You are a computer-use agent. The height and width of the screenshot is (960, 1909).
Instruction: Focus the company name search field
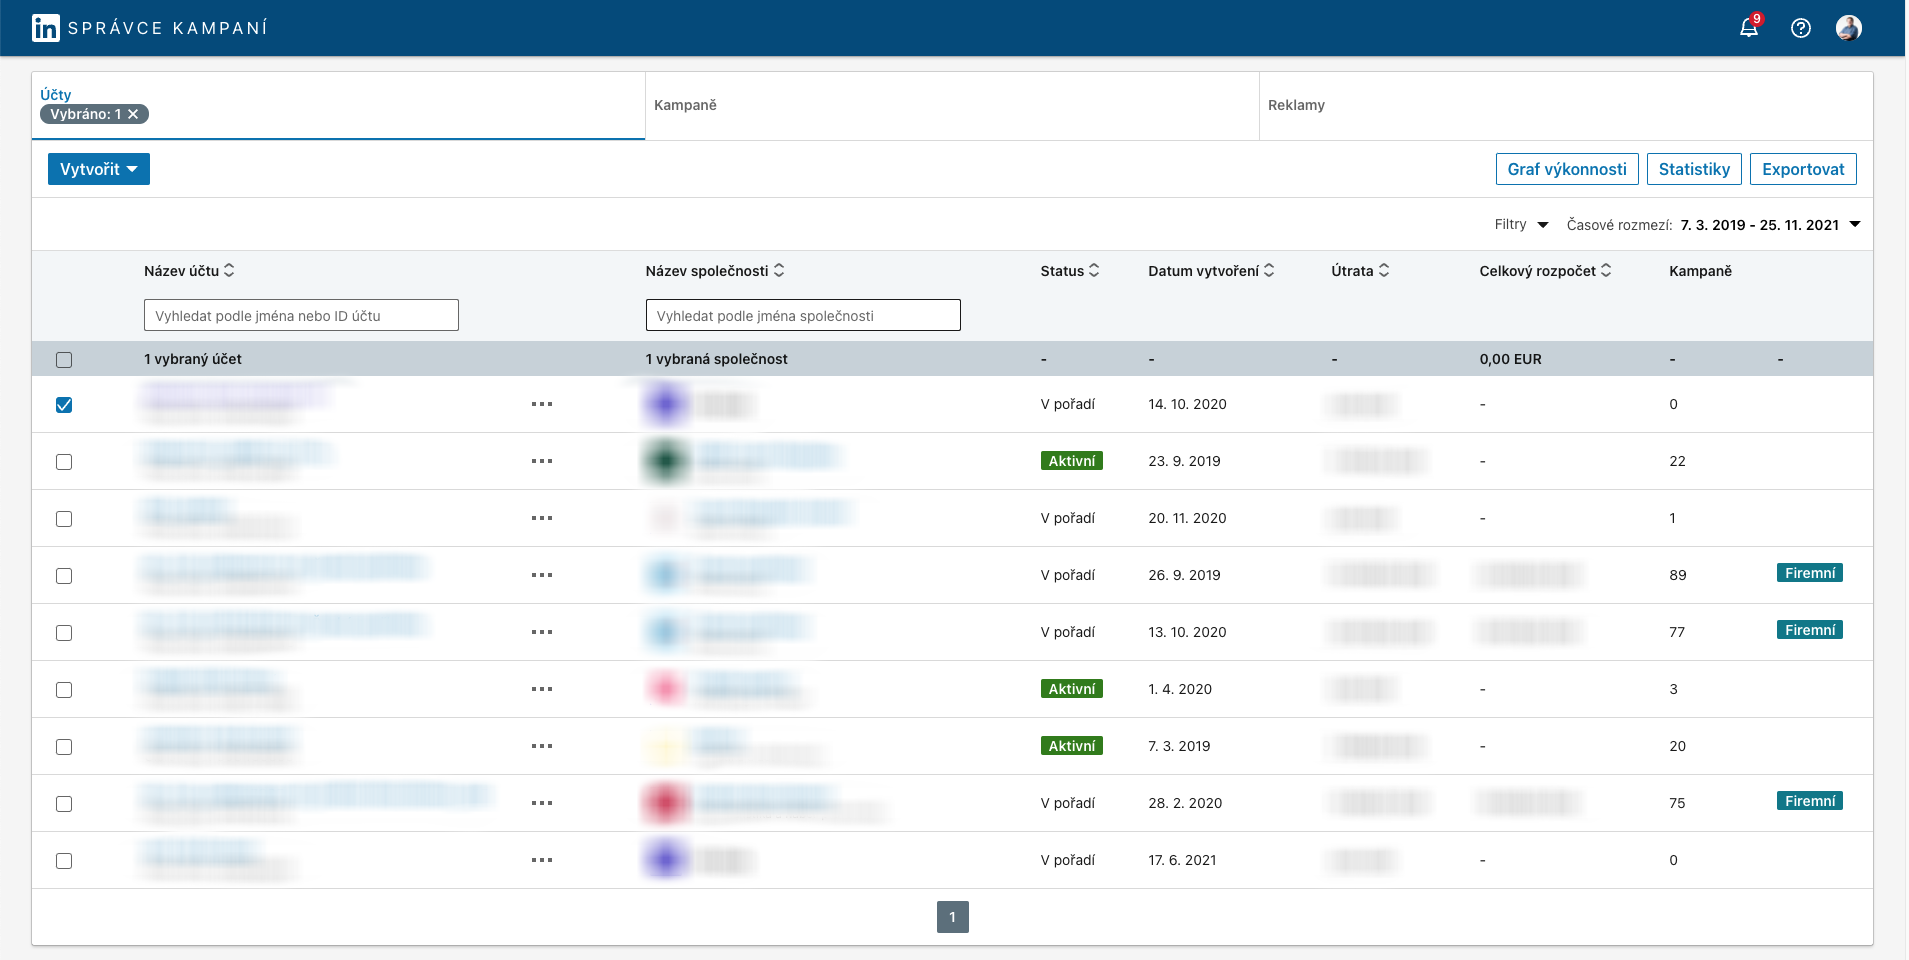(802, 316)
